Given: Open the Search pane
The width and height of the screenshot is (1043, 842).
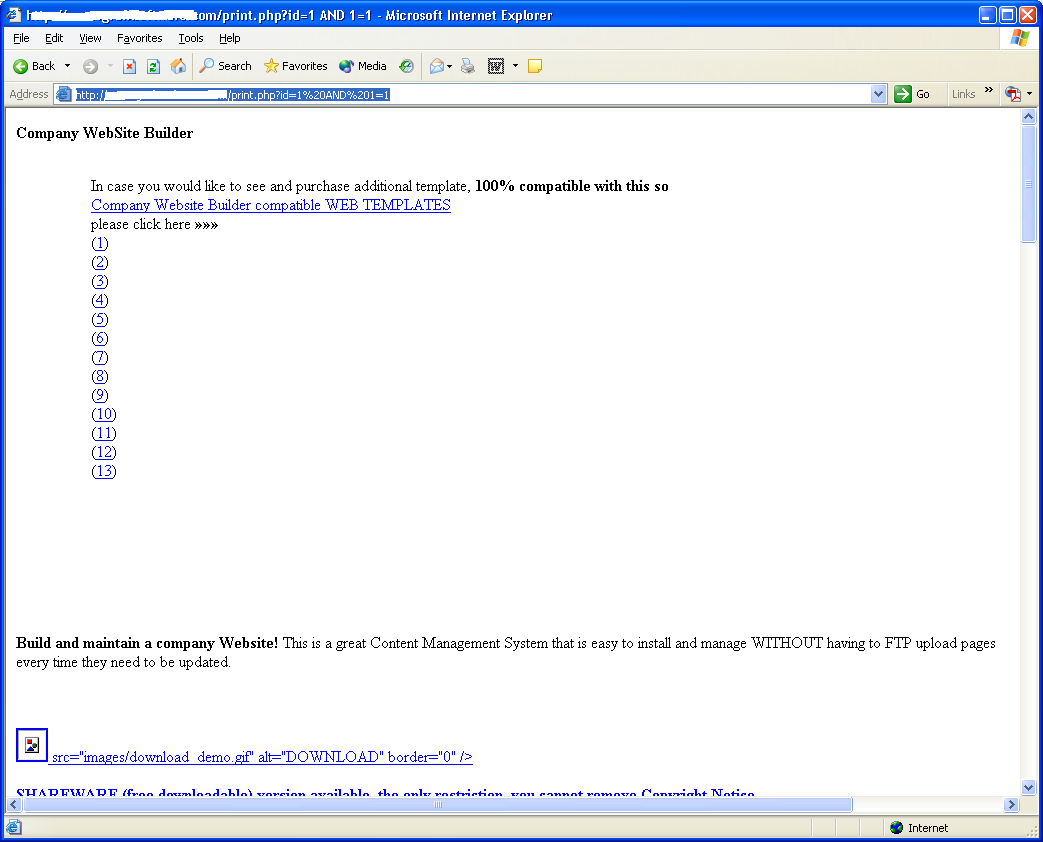Looking at the screenshot, I should 225,66.
